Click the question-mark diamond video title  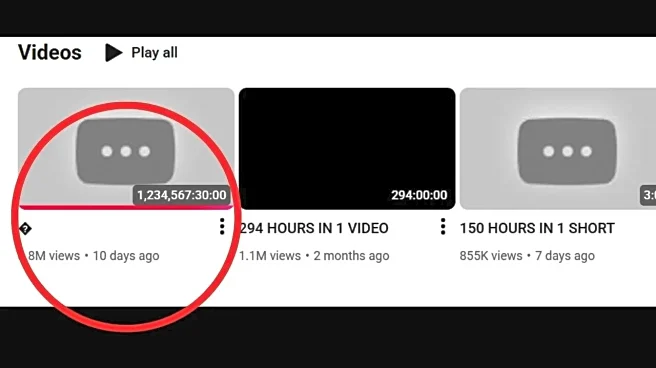(26, 229)
